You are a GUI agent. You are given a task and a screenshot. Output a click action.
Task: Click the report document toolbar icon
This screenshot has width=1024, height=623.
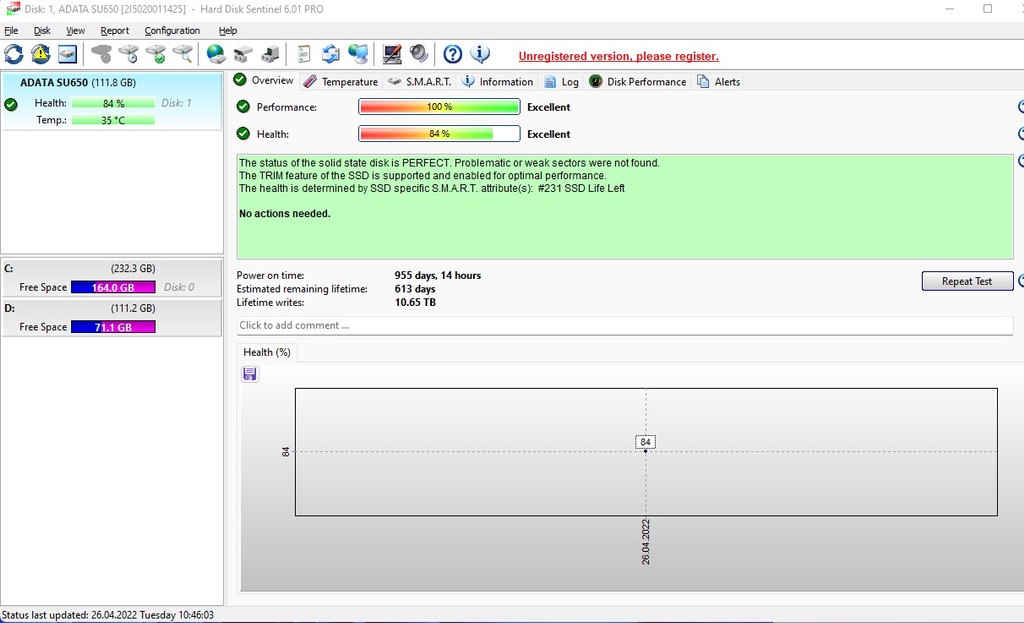coord(304,54)
